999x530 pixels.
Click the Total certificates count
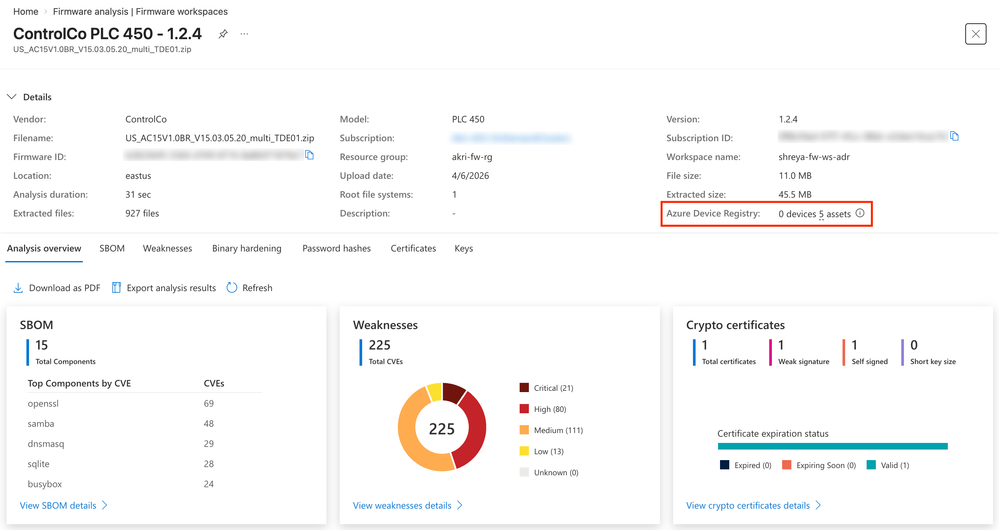(705, 345)
